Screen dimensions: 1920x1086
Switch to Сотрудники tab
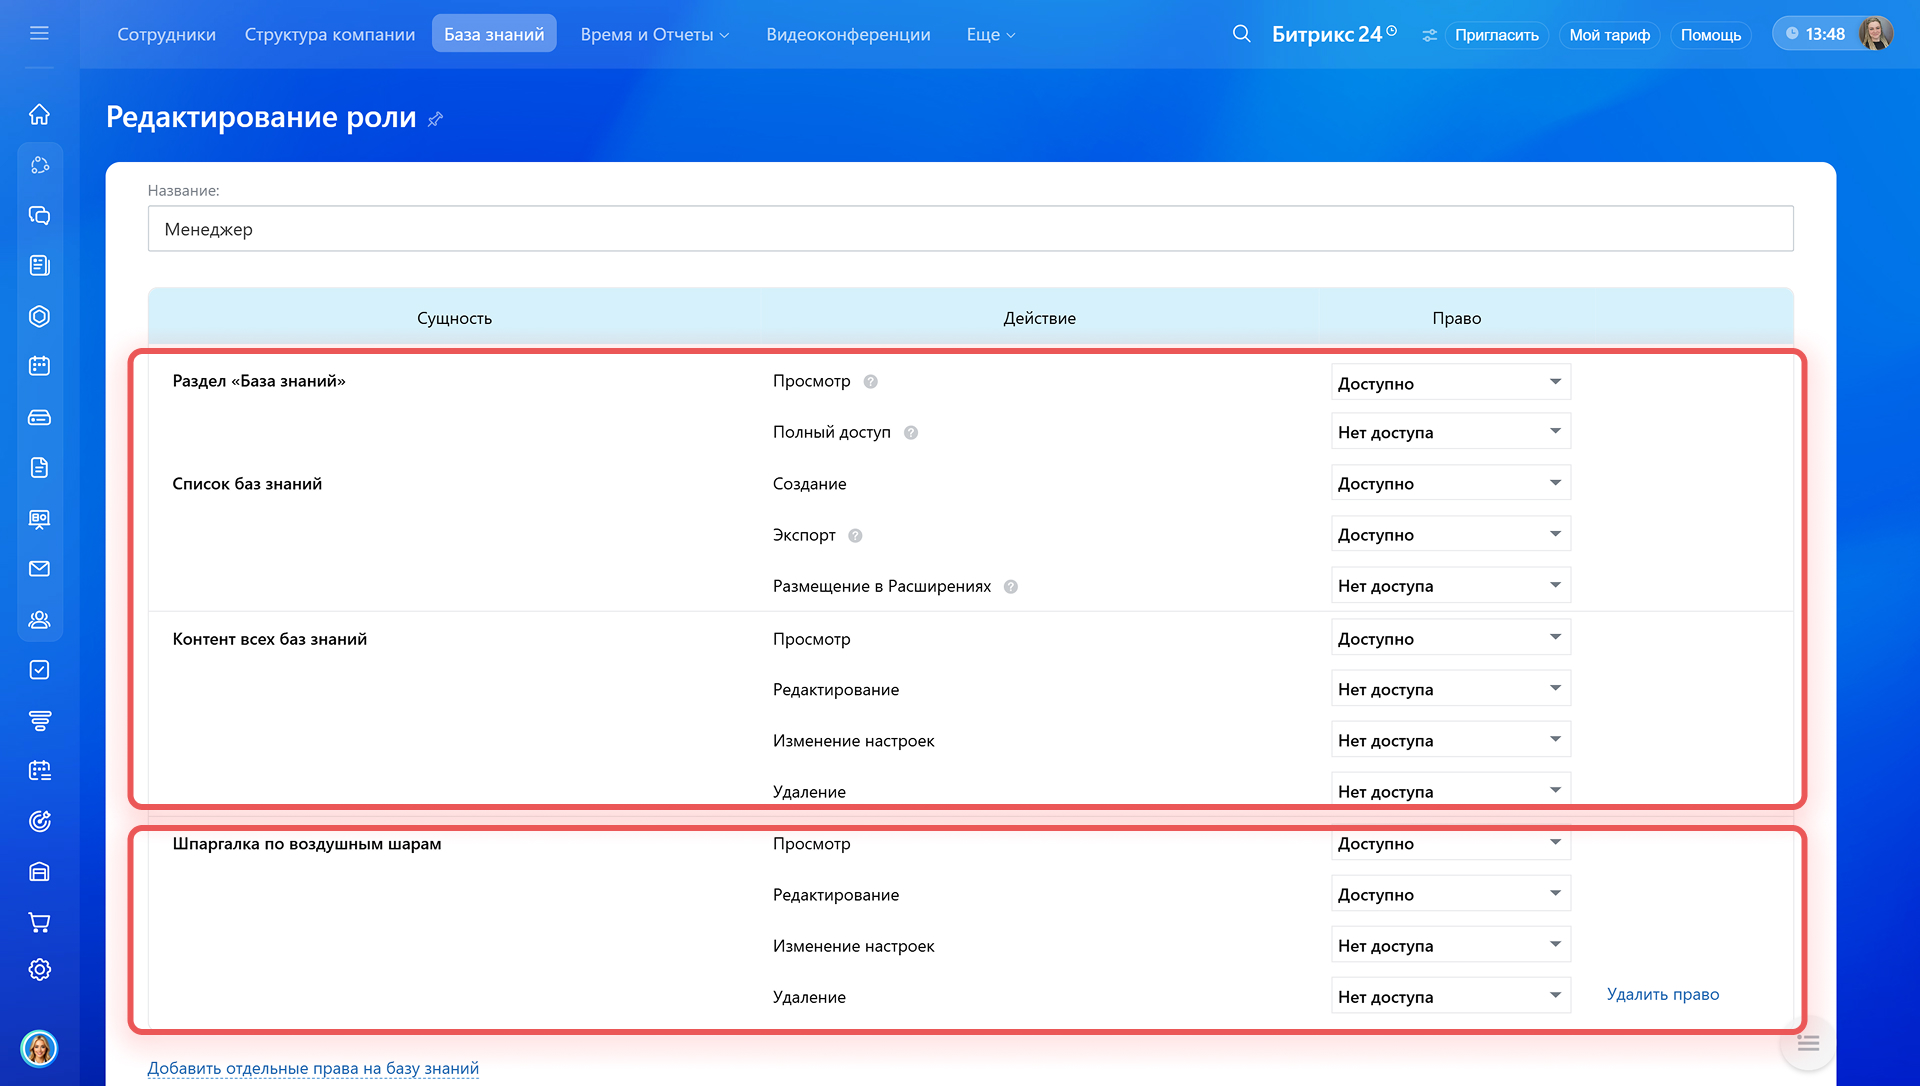[166, 35]
